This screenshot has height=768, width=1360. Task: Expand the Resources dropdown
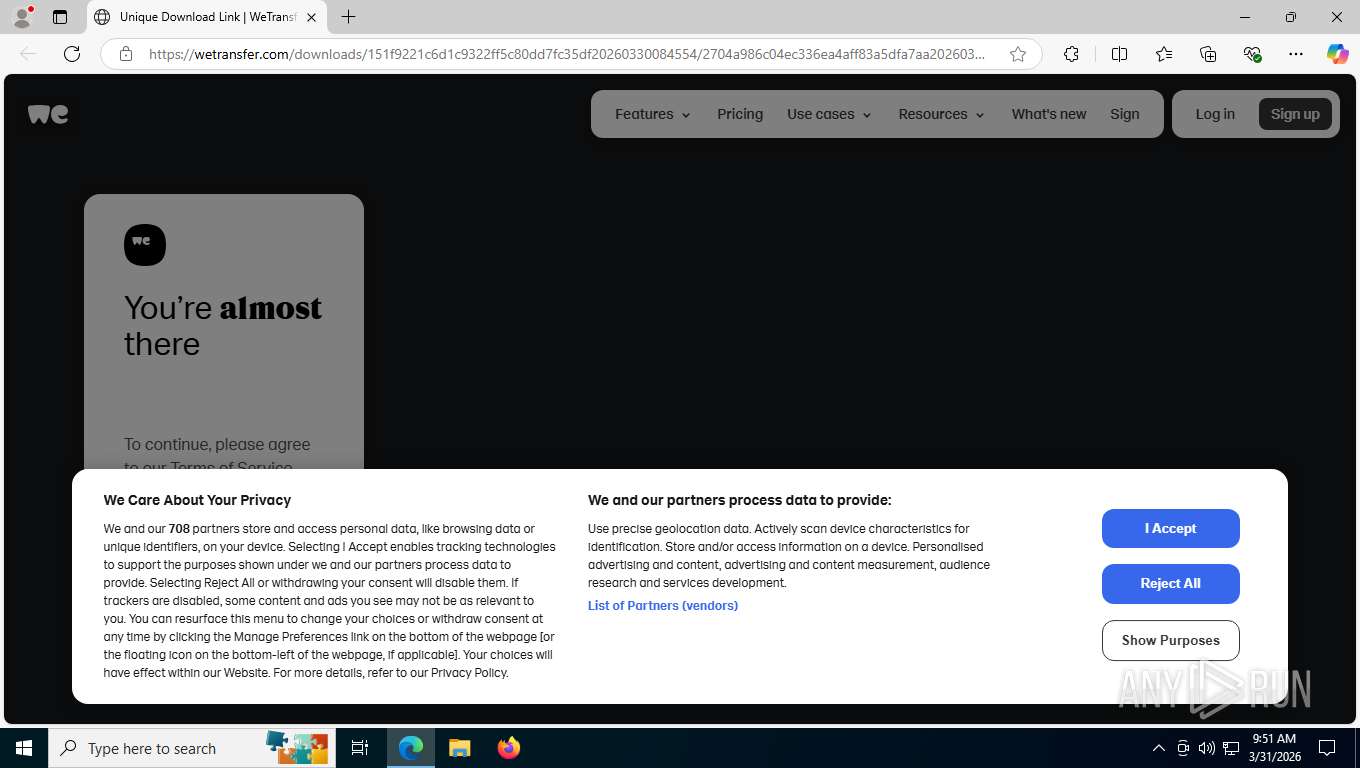tap(941, 114)
